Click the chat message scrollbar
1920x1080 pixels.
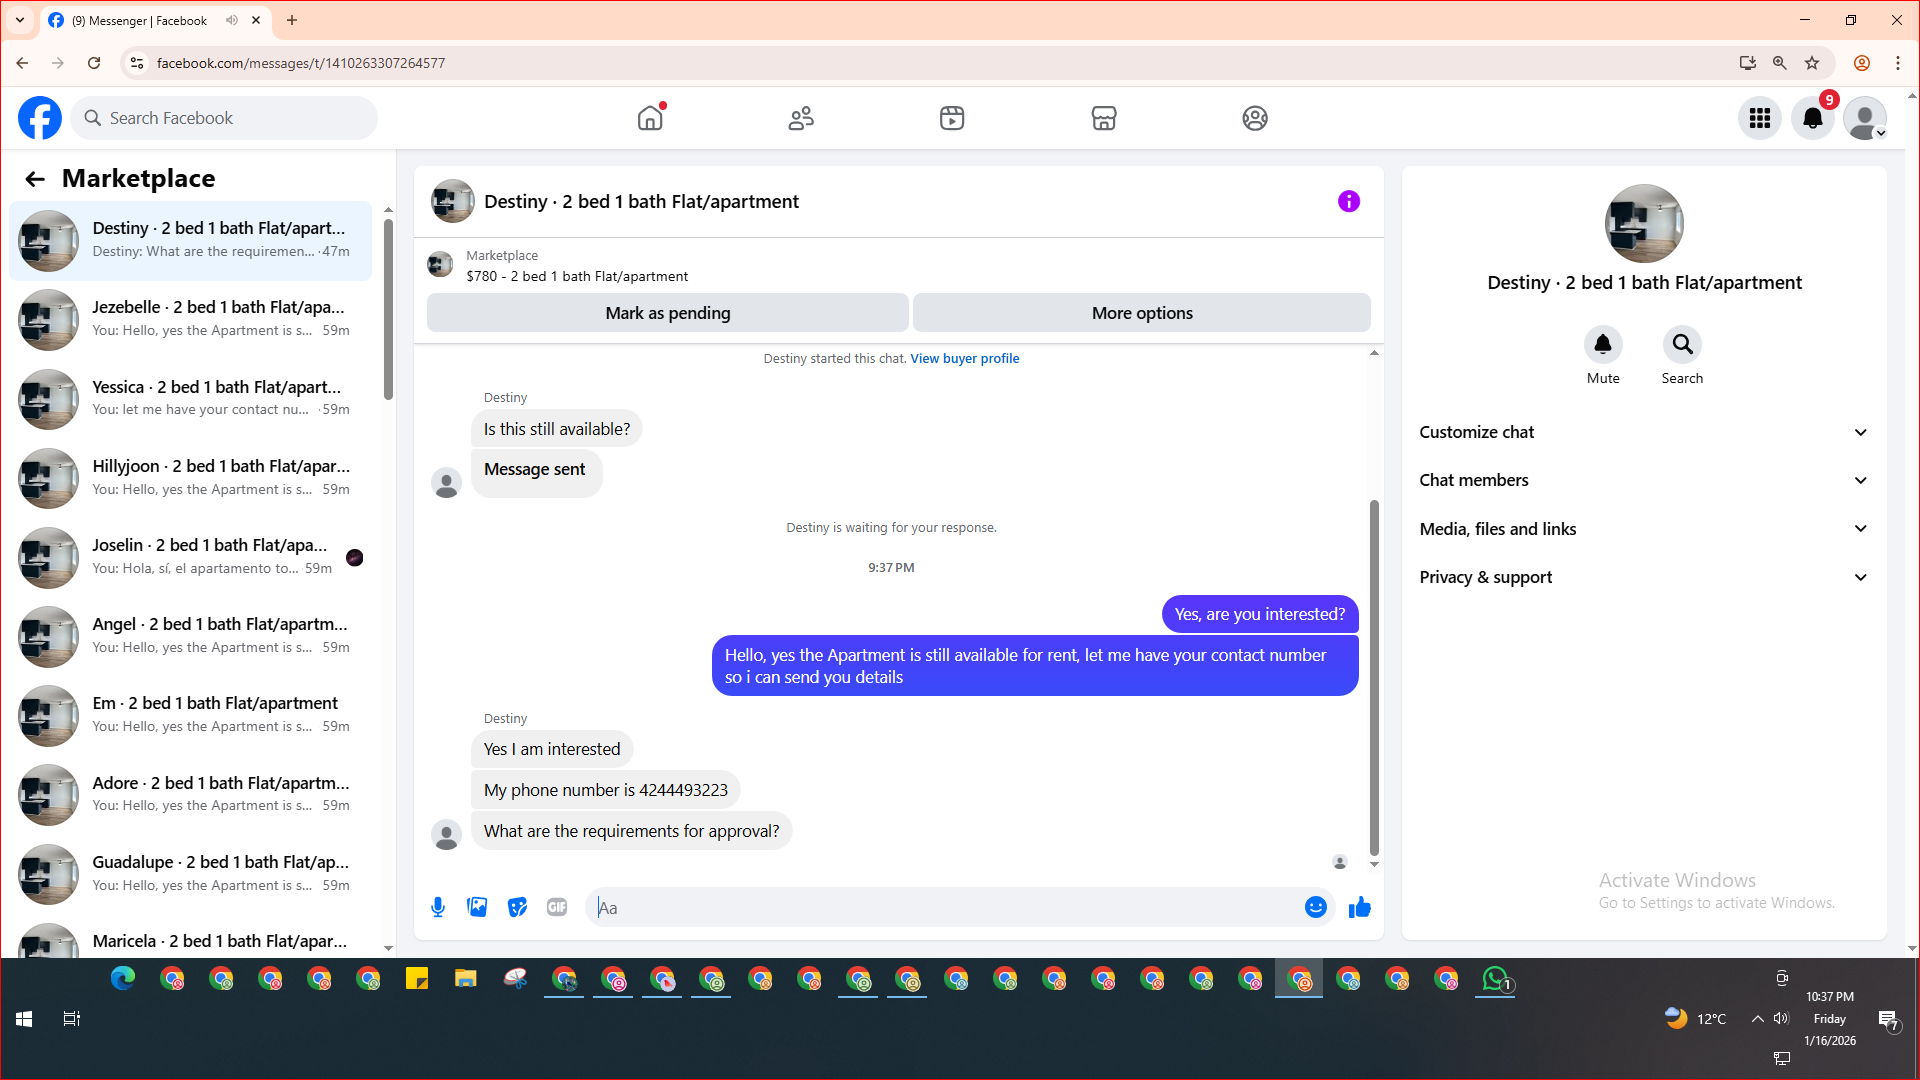tap(1374, 676)
